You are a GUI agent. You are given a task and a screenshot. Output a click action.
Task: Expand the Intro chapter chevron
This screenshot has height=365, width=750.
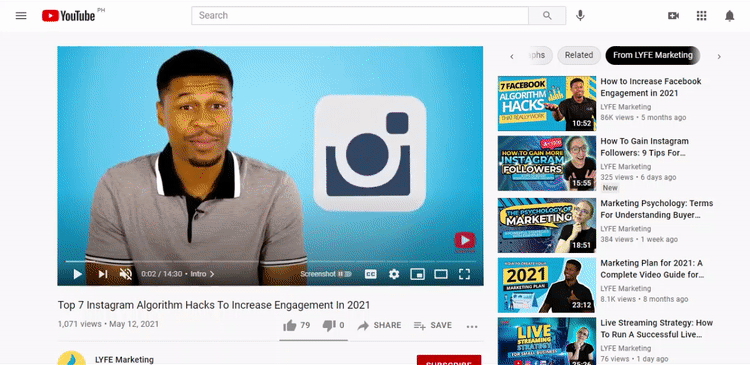click(x=212, y=274)
